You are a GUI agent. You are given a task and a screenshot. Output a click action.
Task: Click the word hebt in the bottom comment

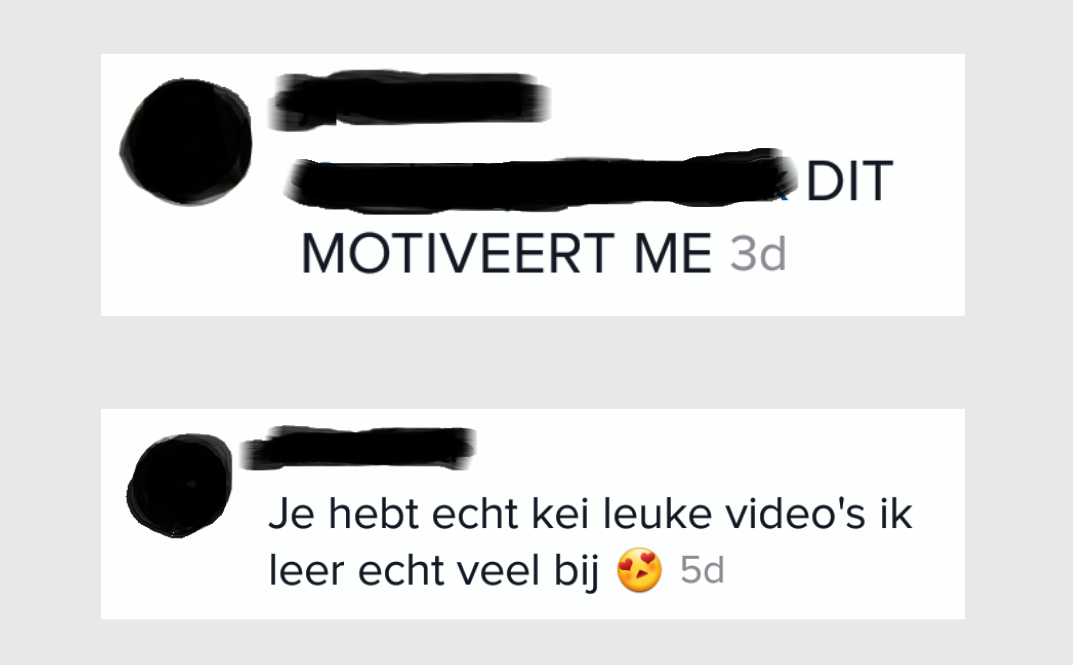coord(374,514)
